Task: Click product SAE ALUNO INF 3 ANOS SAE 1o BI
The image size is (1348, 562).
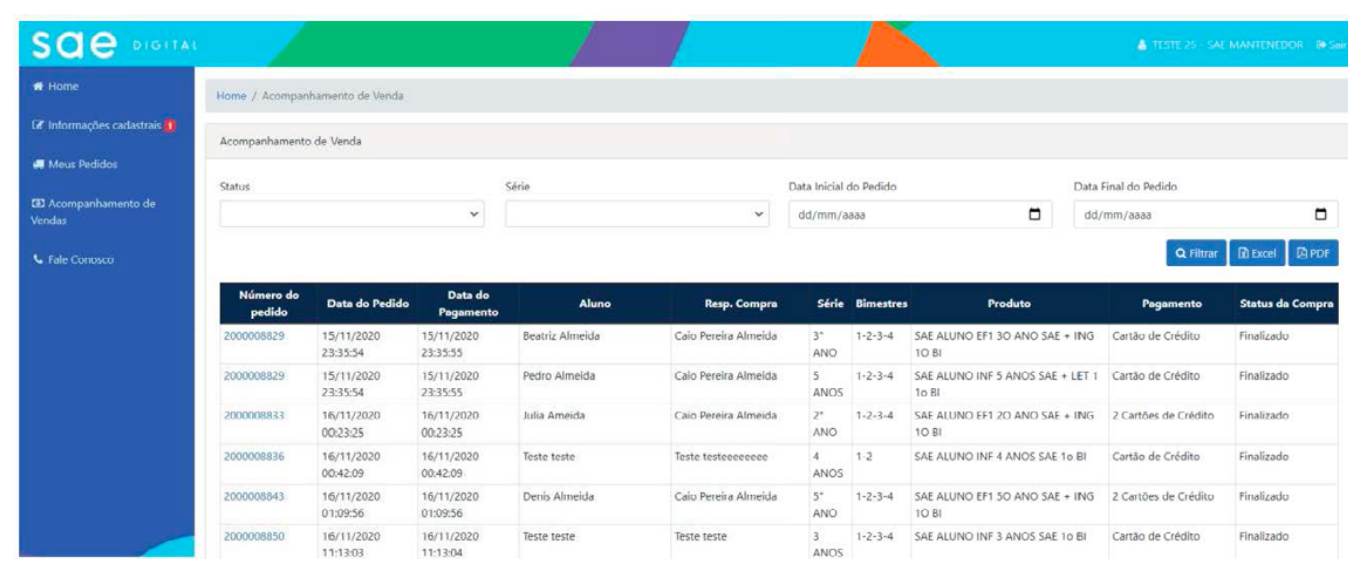Action: pyautogui.click(x=1000, y=536)
